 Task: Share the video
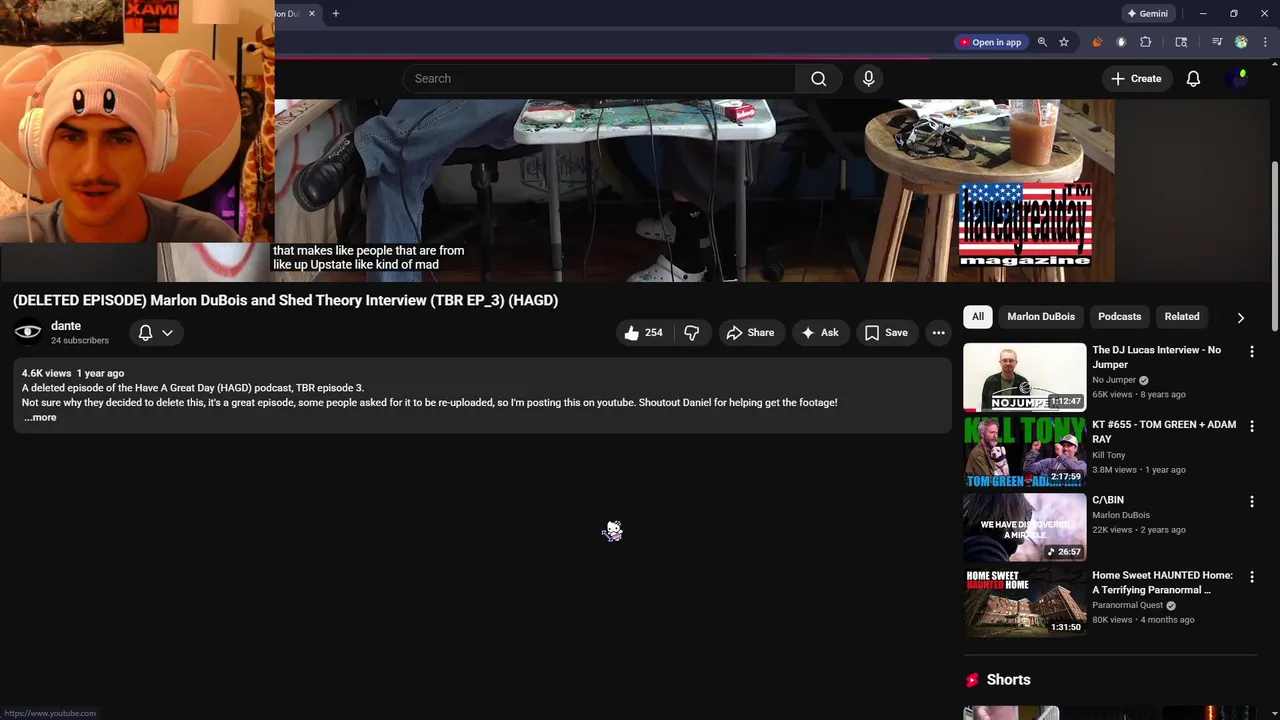[750, 333]
